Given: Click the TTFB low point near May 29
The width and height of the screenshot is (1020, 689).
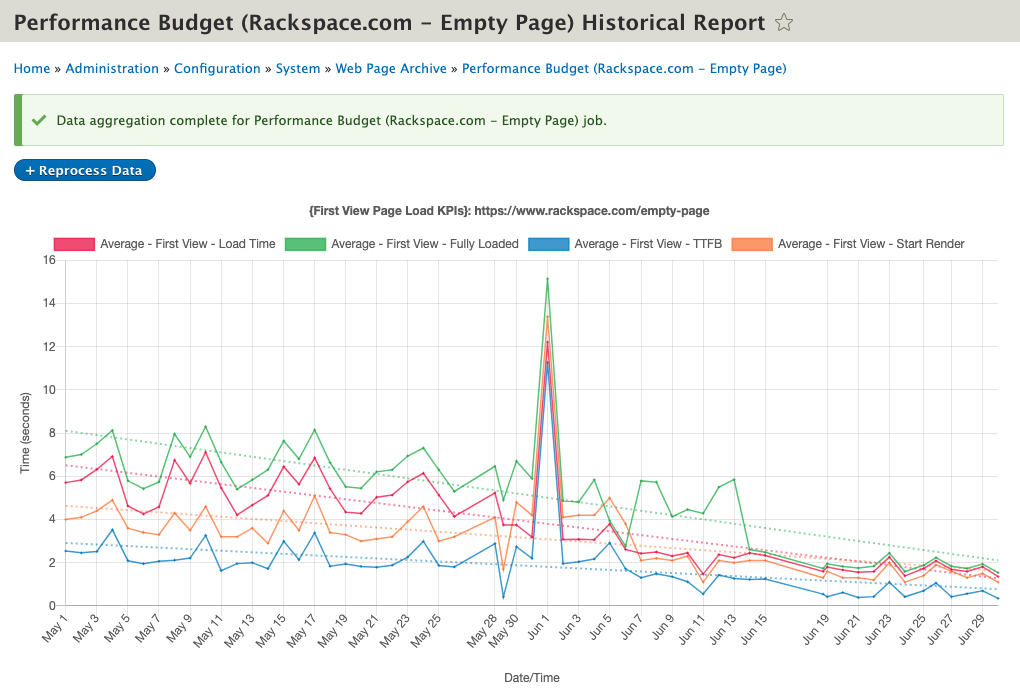Looking at the screenshot, I should pos(503,597).
